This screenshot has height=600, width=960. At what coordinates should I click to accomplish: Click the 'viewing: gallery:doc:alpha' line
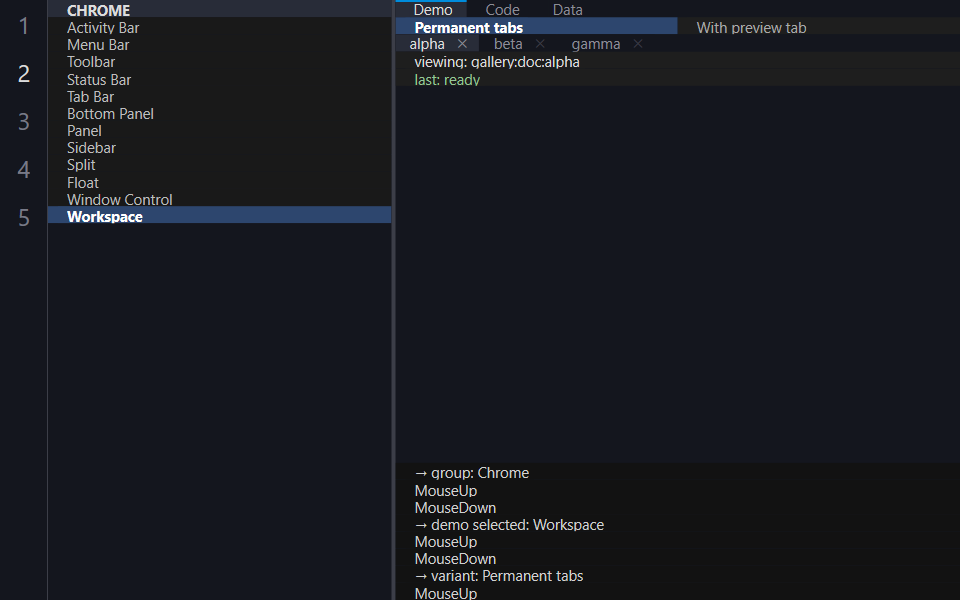[497, 62]
